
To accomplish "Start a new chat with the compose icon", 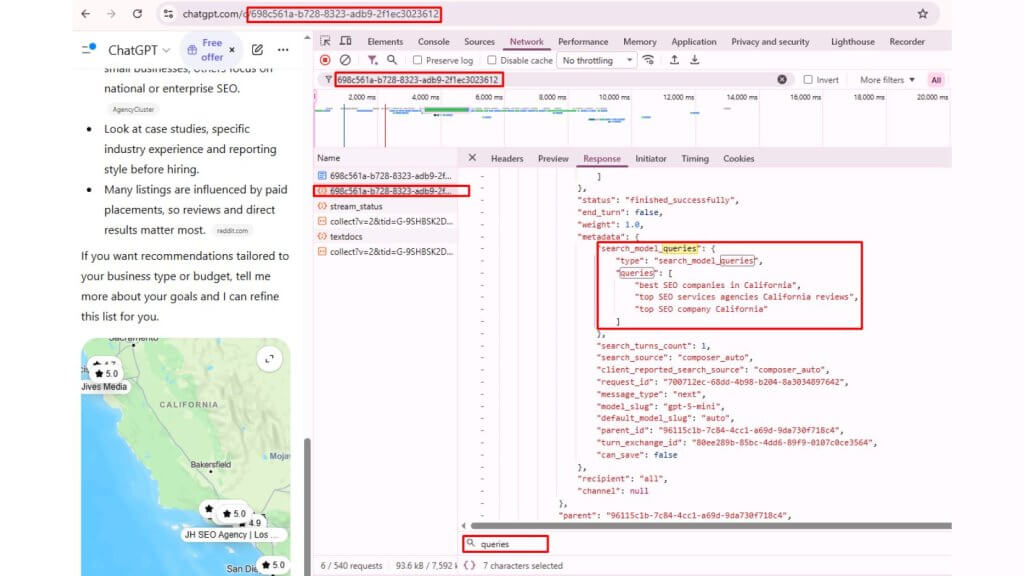I will pos(257,50).
